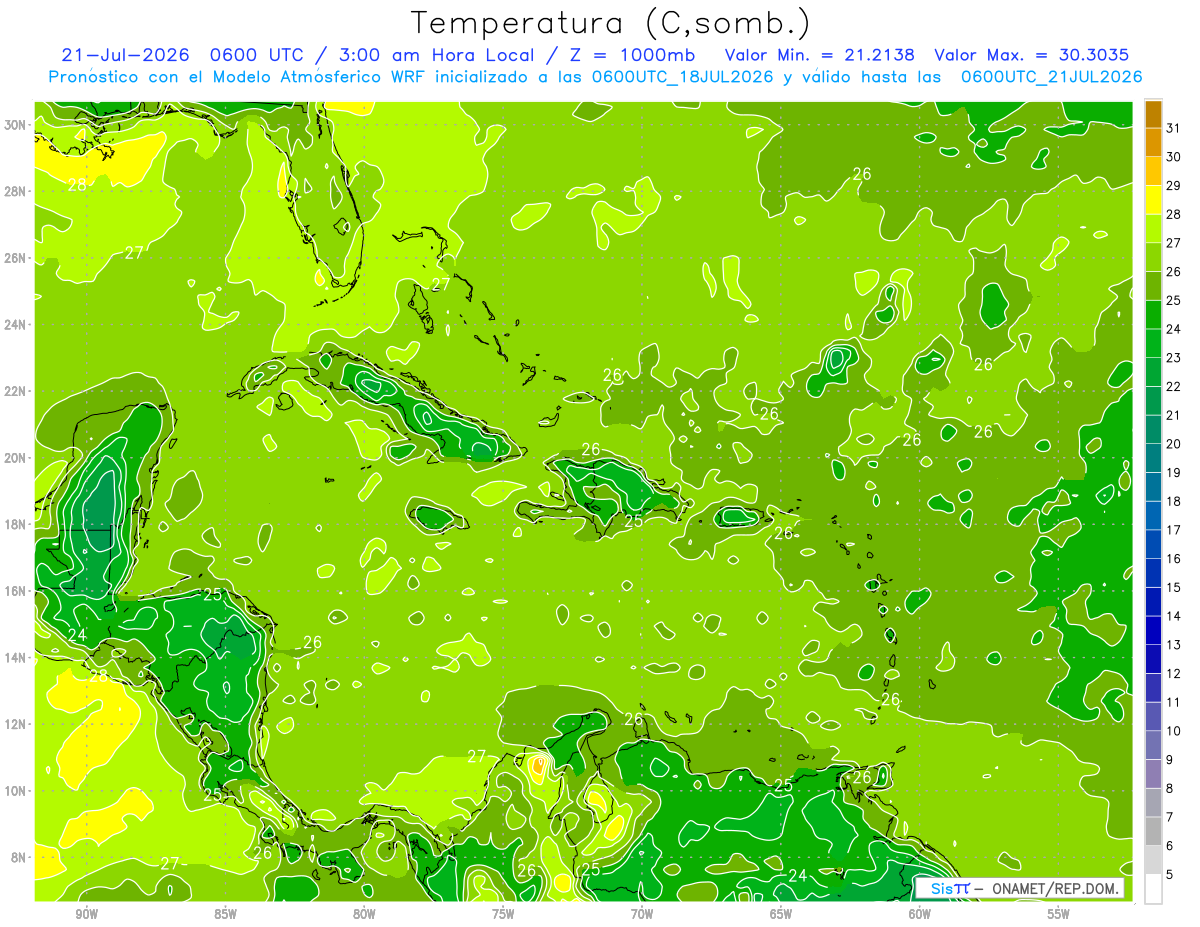Screen dimensions: 1200x927
Task: Click the 90W longitude axis label
Action: [x=86, y=914]
